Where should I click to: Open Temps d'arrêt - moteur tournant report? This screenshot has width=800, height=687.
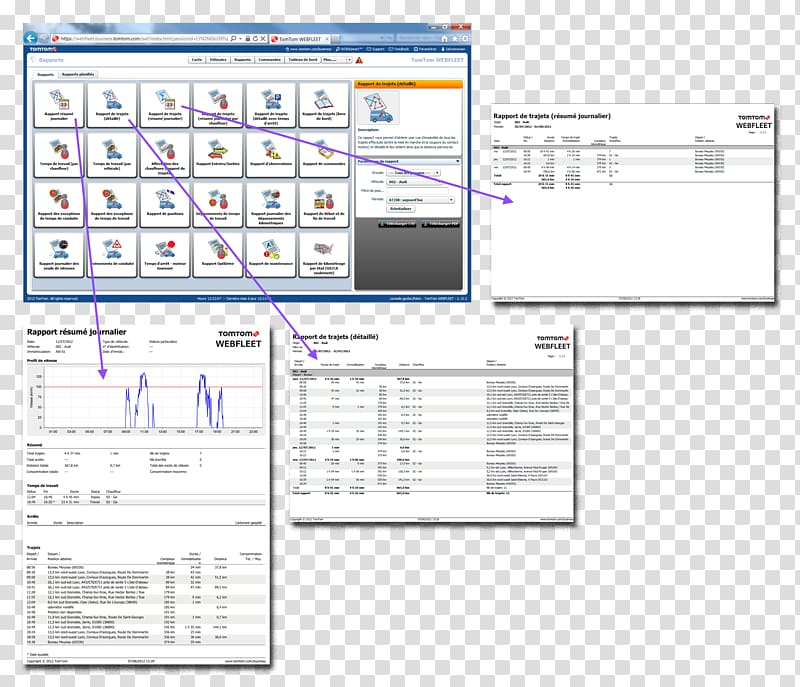click(165, 255)
